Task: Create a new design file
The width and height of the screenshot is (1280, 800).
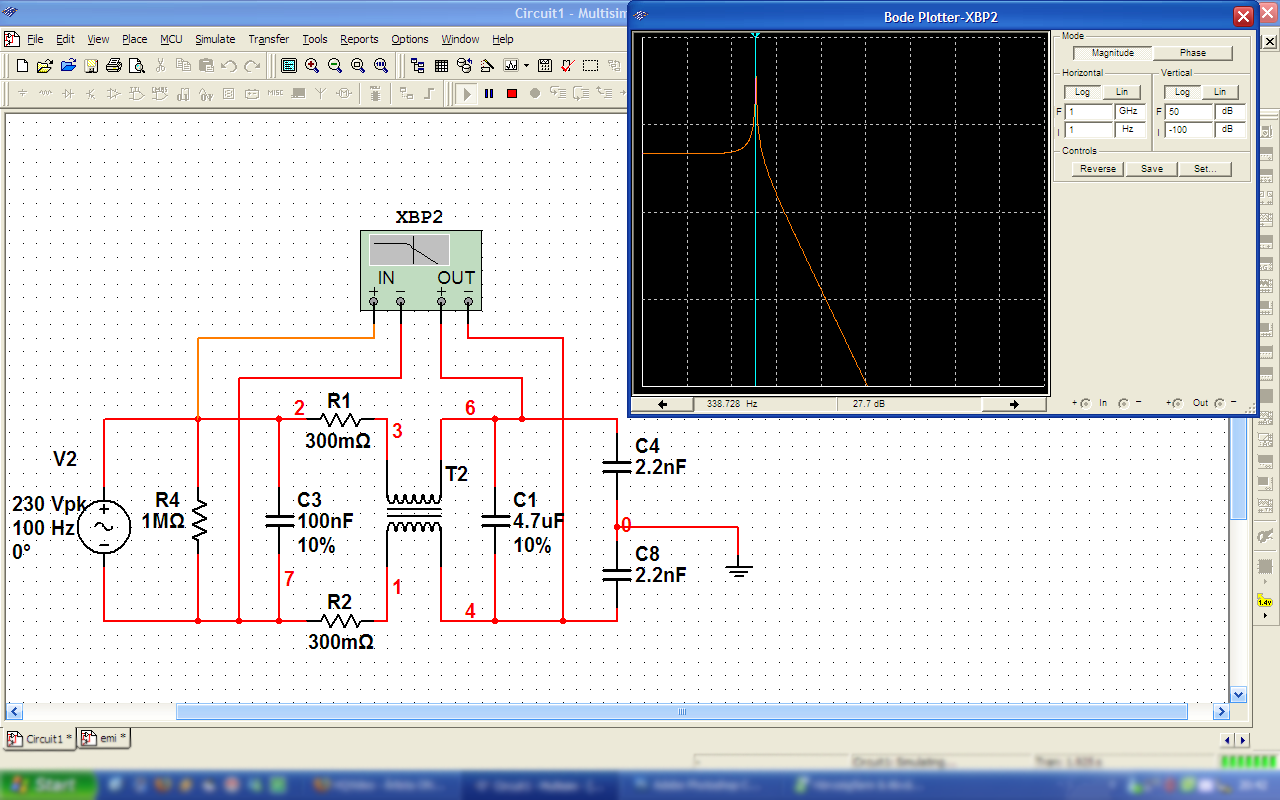Action: point(23,66)
